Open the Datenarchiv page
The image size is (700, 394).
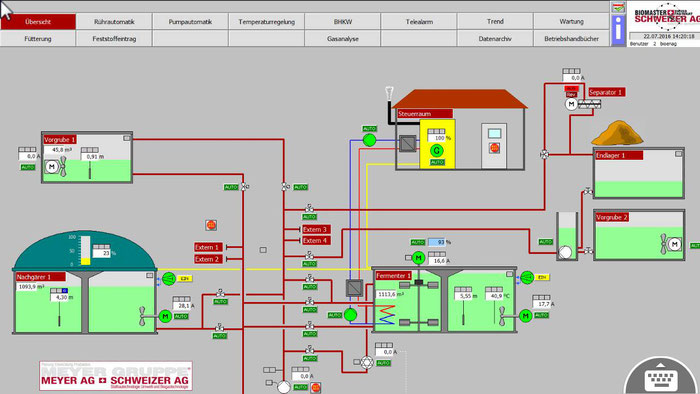coord(495,39)
